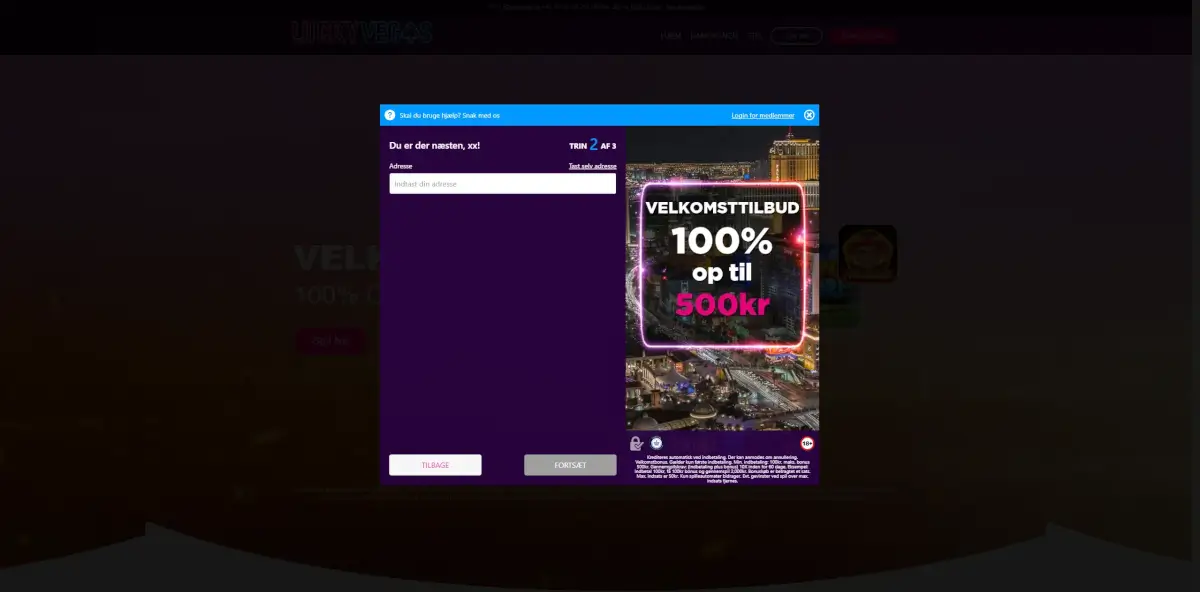
Task: Focus the "Indtast din adresse" field
Action: [502, 184]
